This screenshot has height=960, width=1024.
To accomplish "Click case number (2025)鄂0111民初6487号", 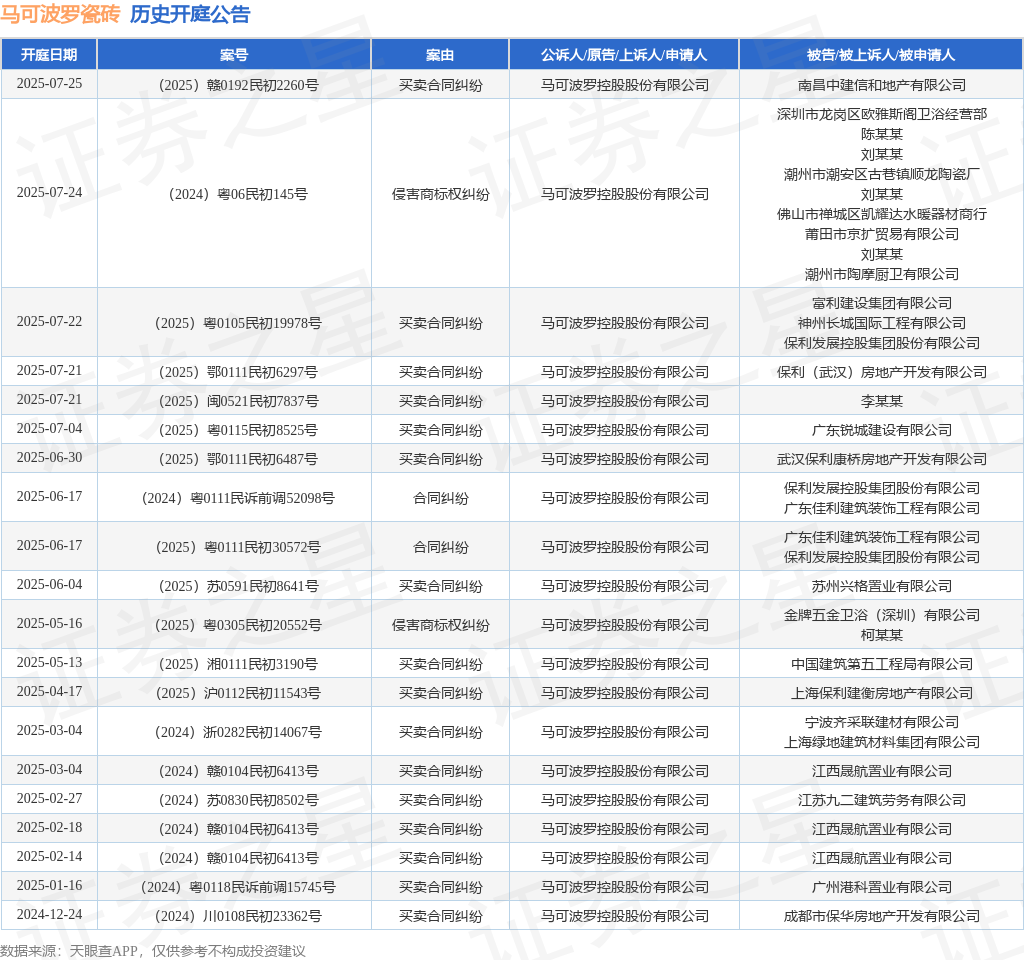I will [238, 459].
